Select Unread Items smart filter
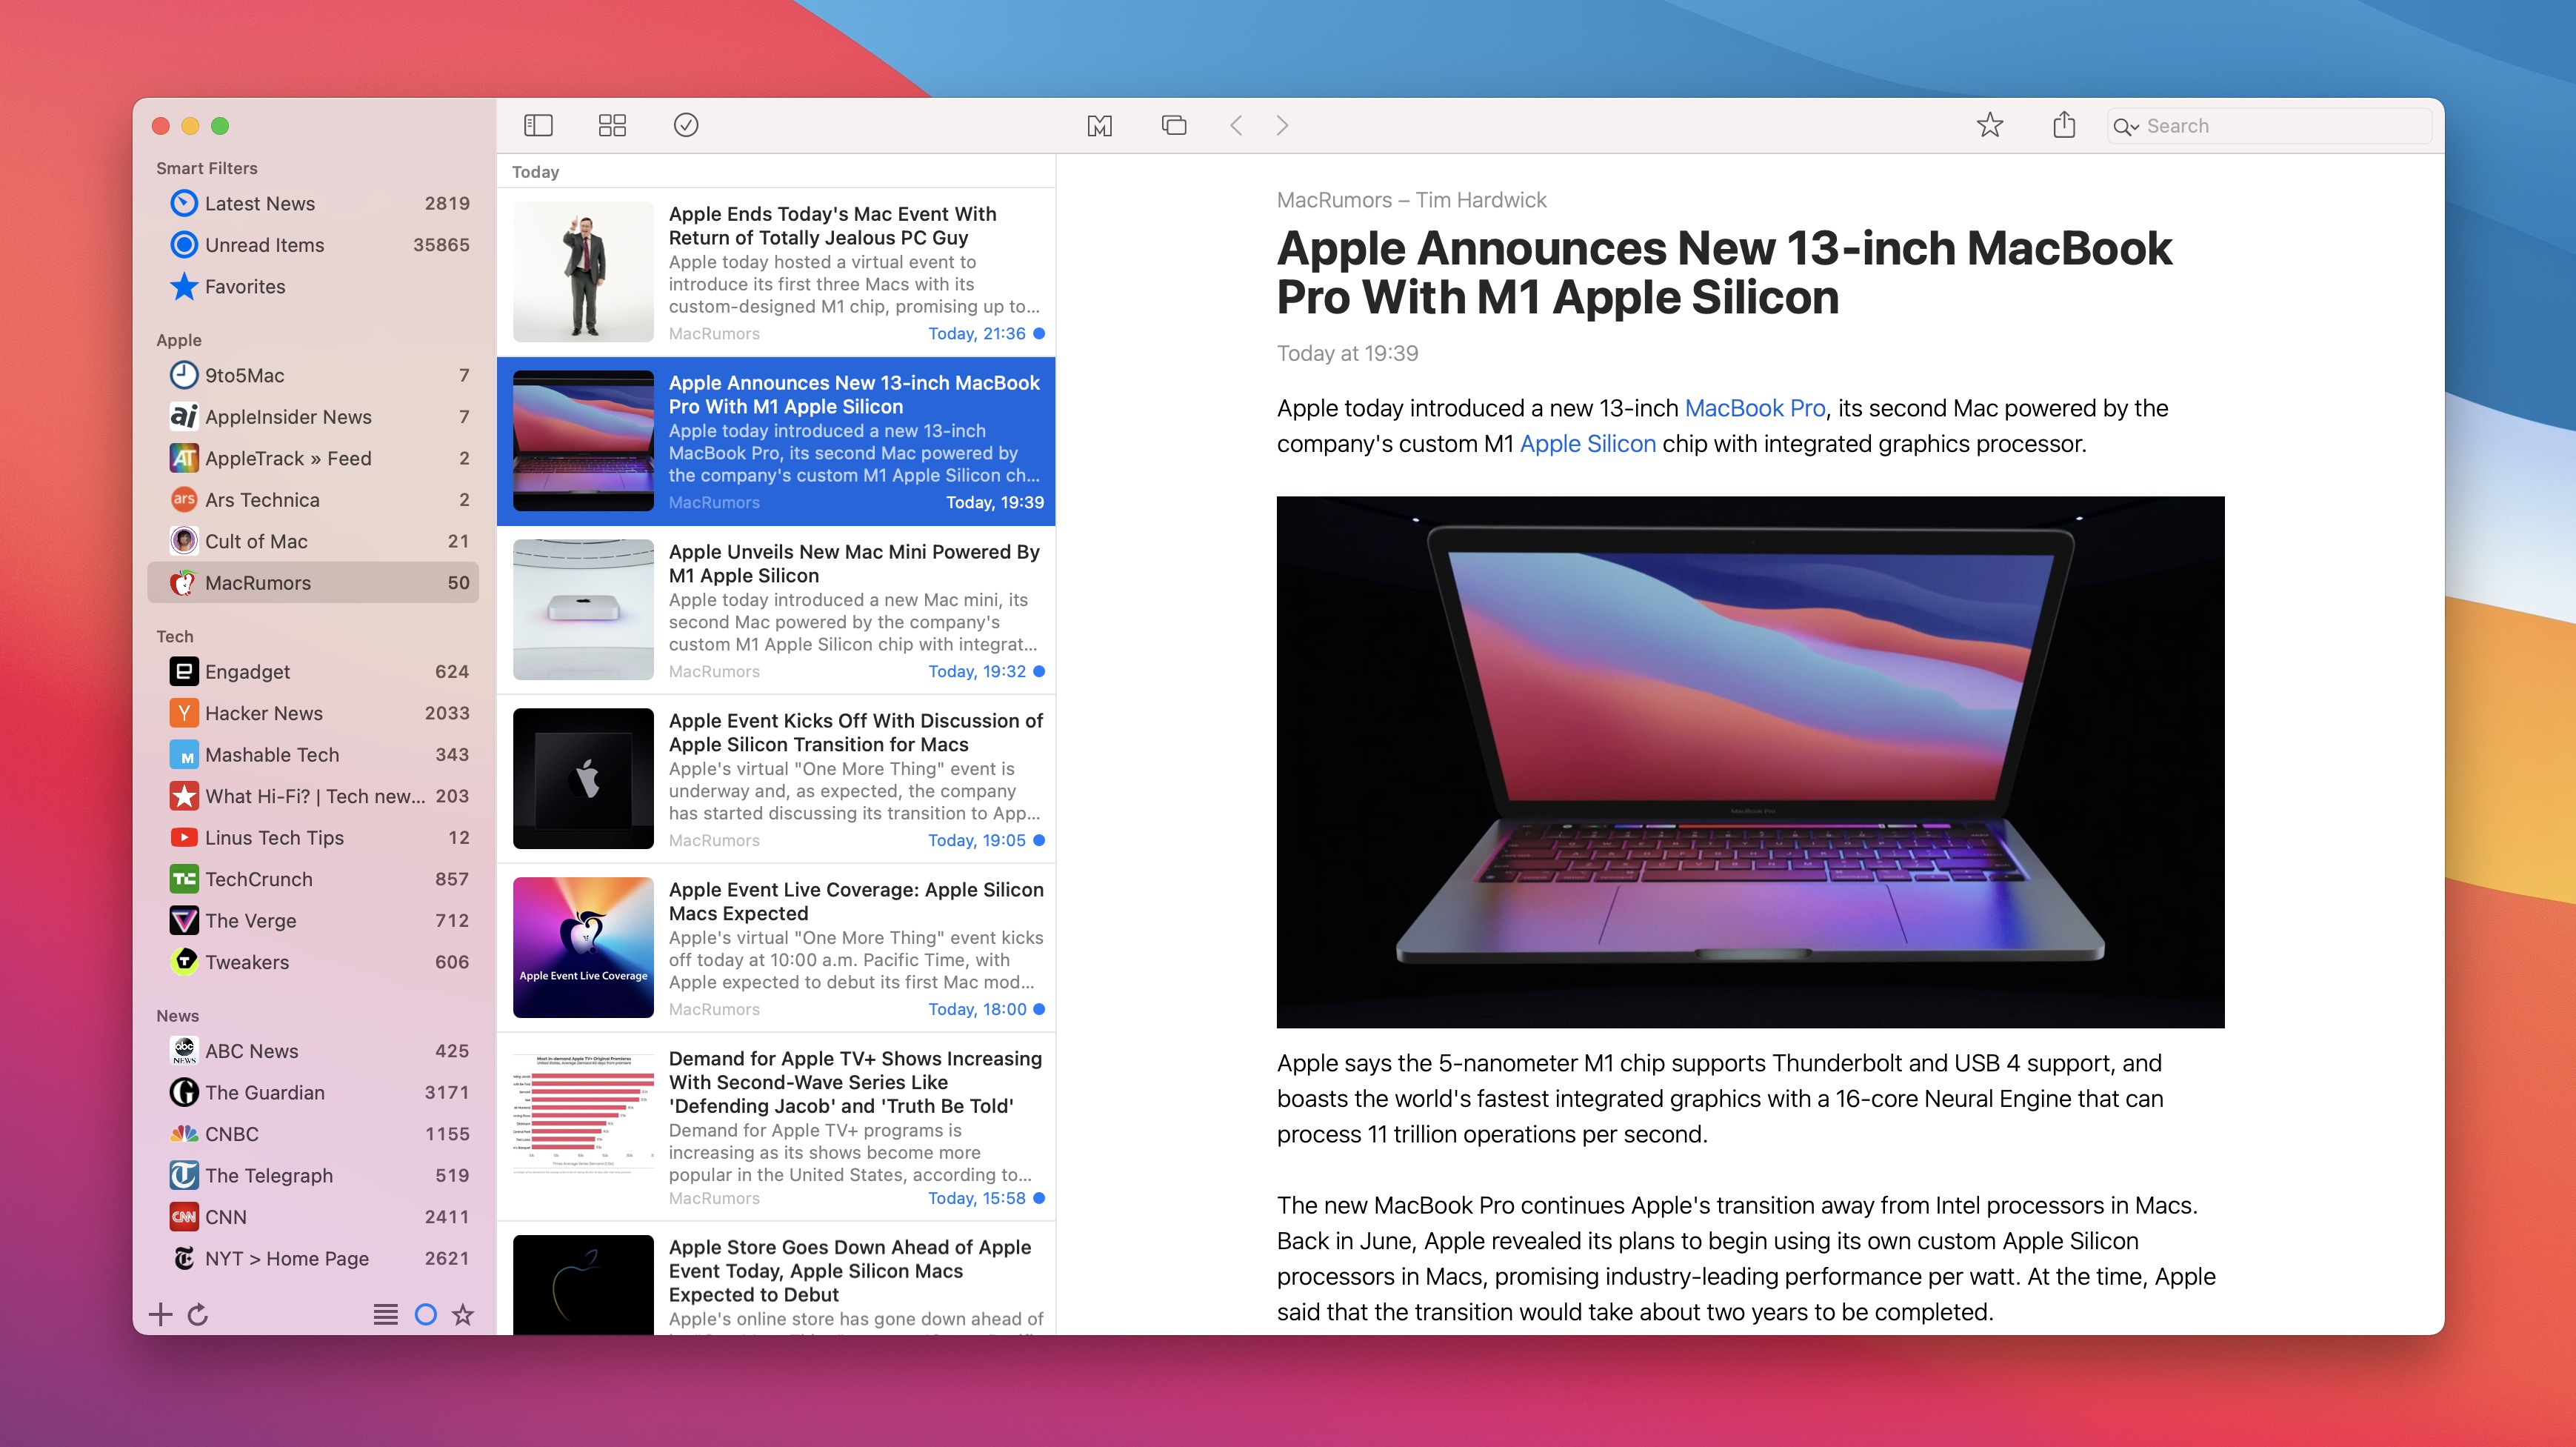 [x=313, y=245]
